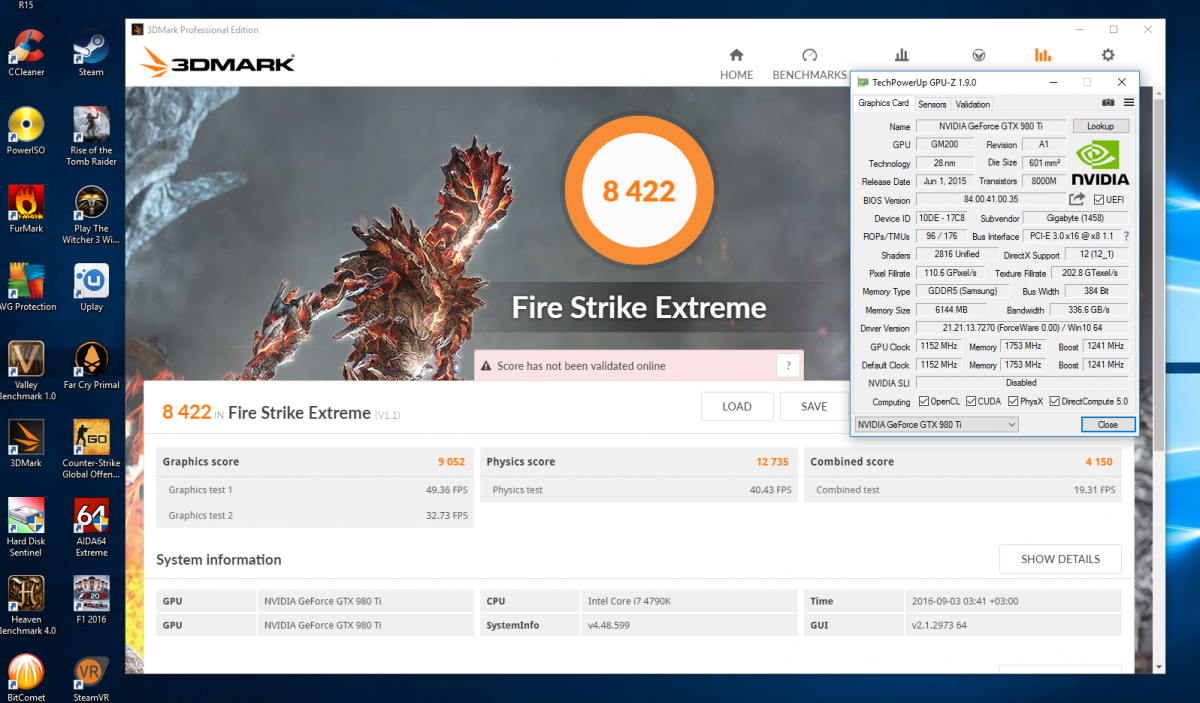Open the orange results icon in 3DMark navigation
Viewport: 1200px width, 703px height.
pyautogui.click(x=1043, y=55)
